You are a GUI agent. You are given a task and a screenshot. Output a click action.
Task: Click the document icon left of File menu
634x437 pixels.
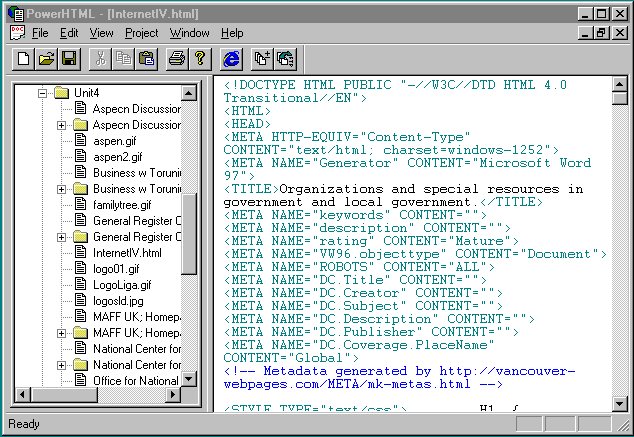[x=17, y=33]
